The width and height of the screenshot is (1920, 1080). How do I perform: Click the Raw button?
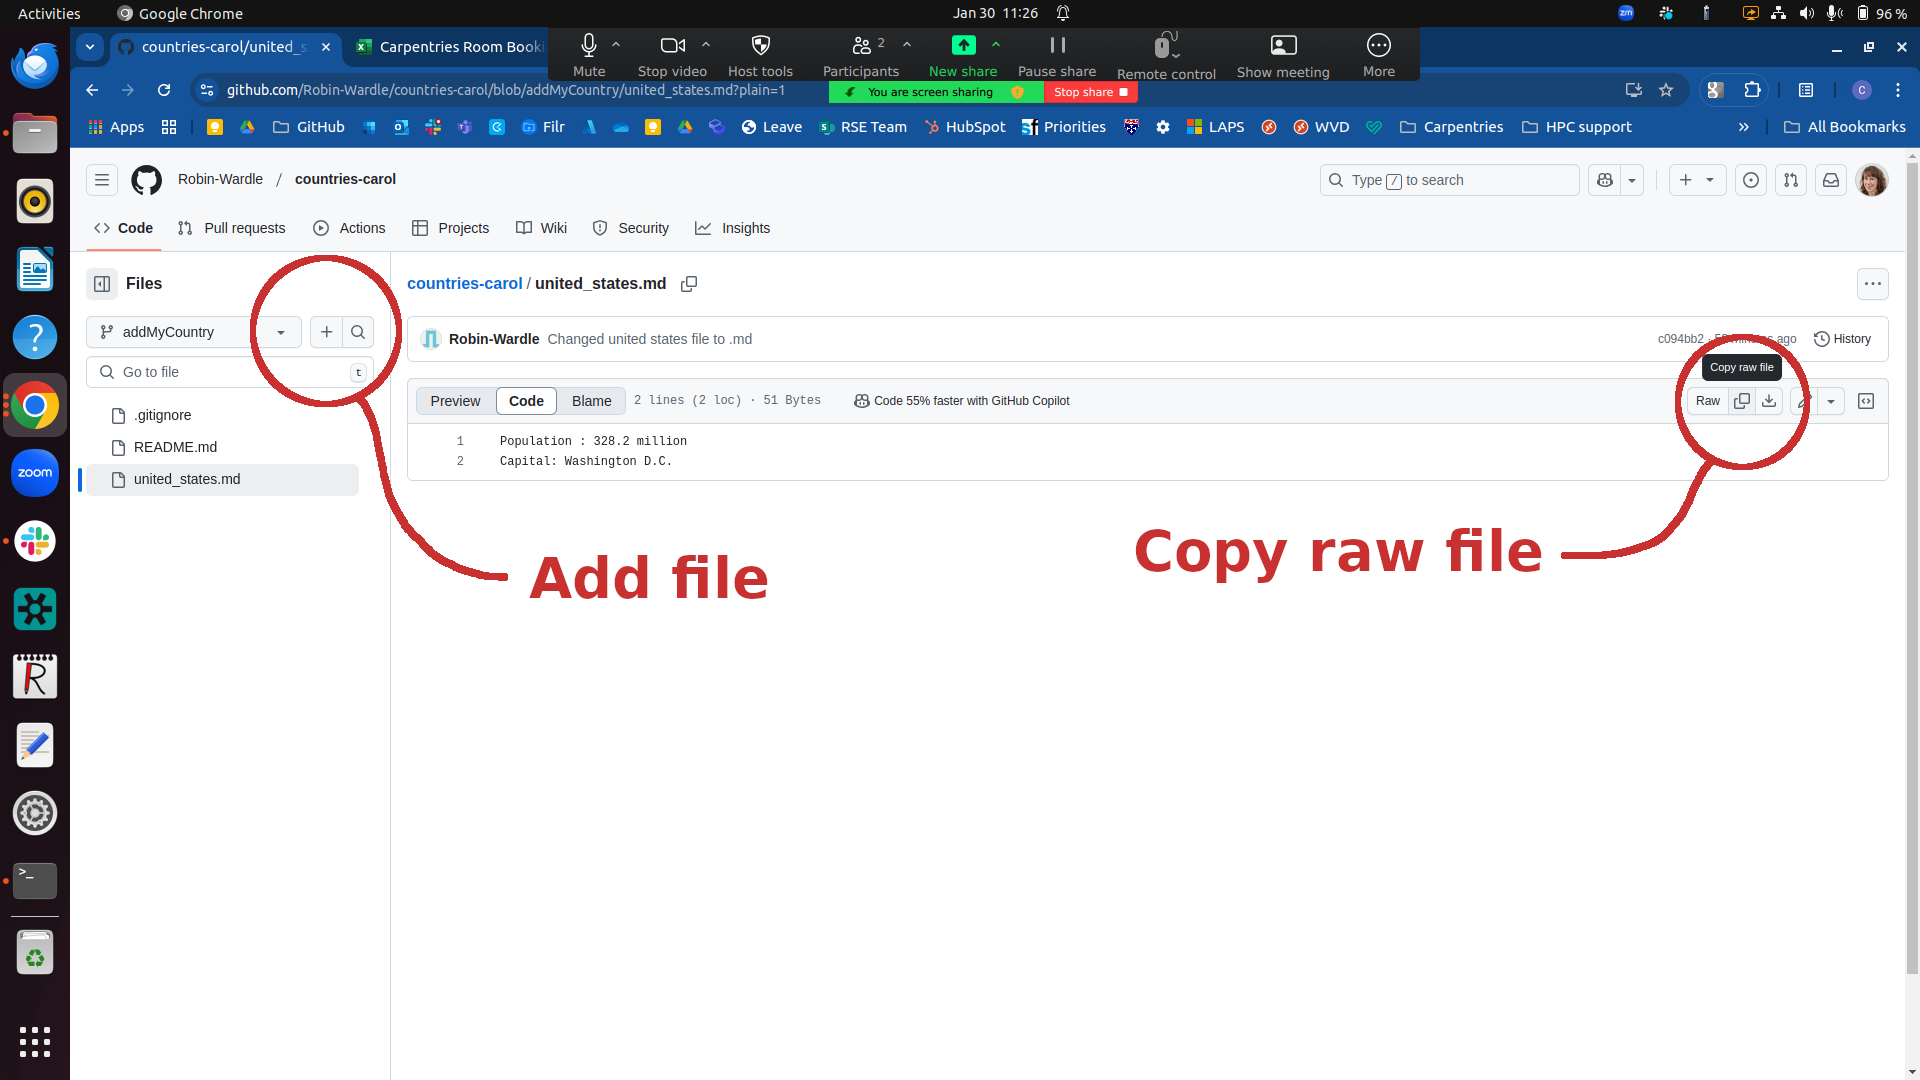tap(1708, 400)
